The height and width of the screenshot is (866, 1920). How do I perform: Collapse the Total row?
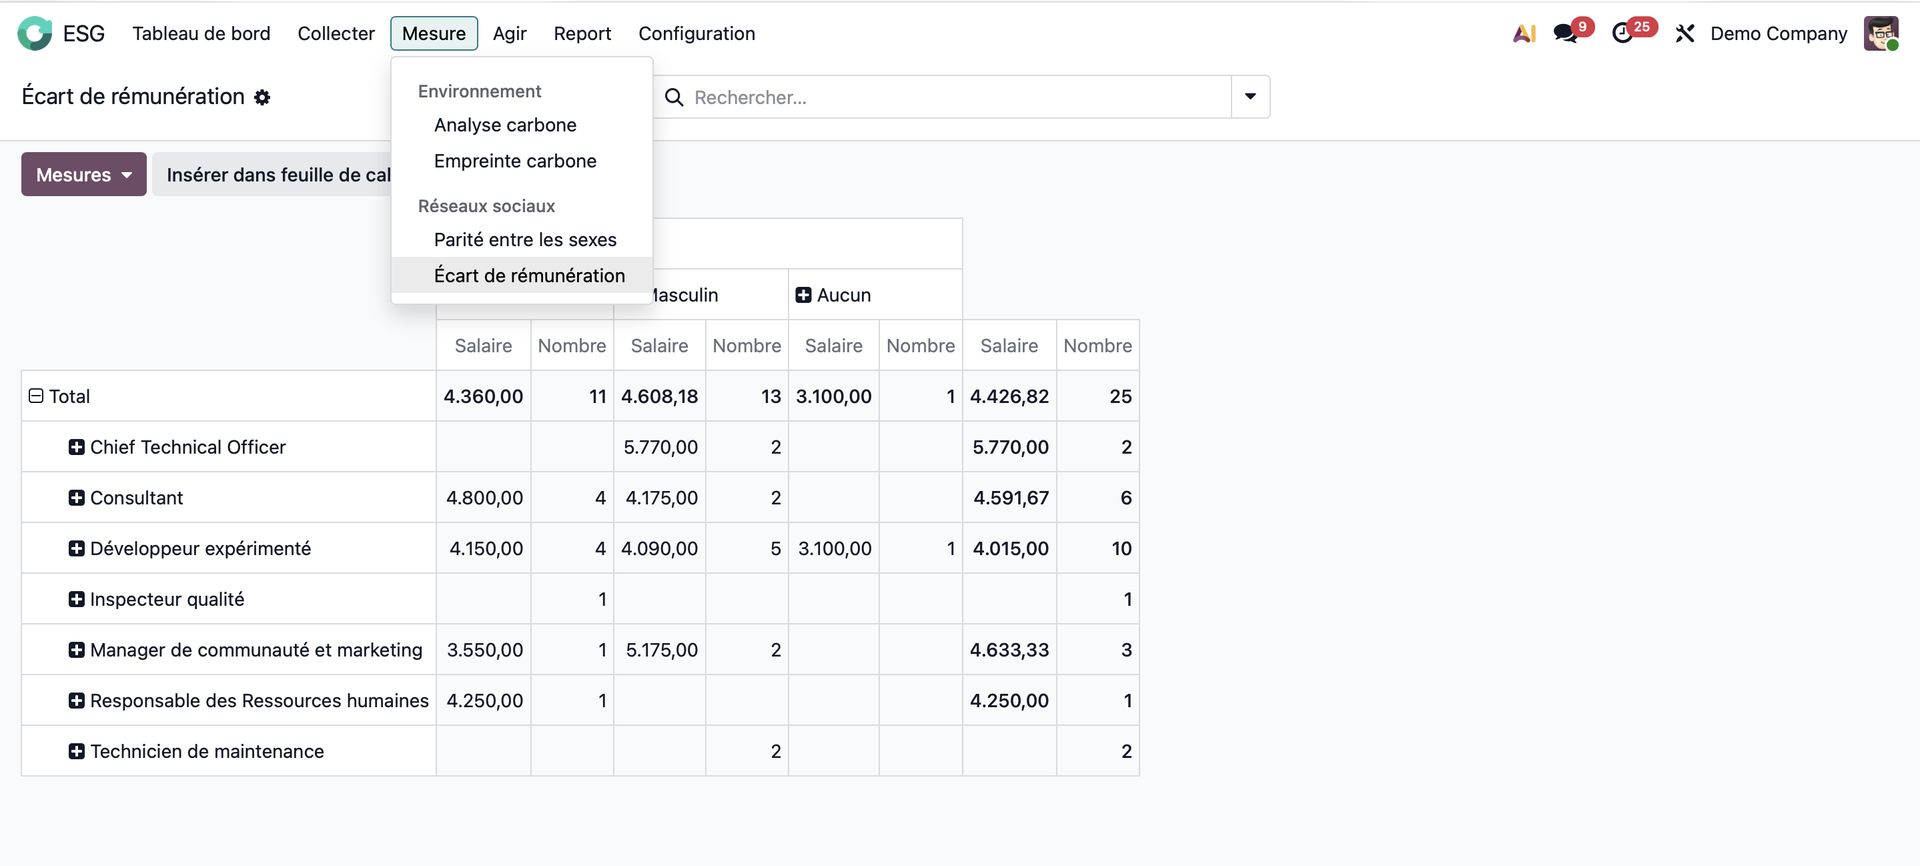click(x=36, y=396)
